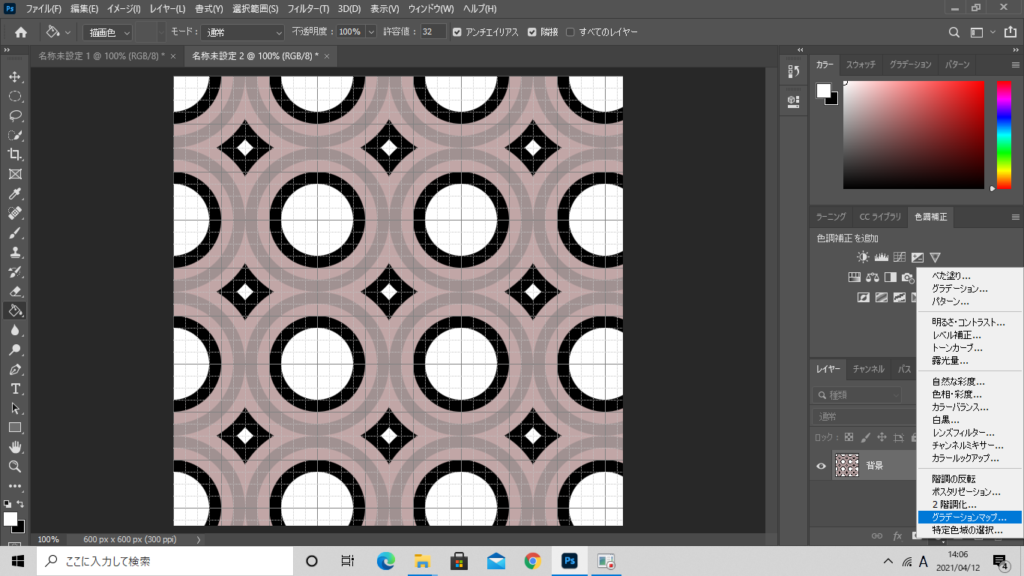Viewport: 1024px width, 576px height.
Task: Enable the すべてのレイヤー checkbox
Action: (x=570, y=32)
